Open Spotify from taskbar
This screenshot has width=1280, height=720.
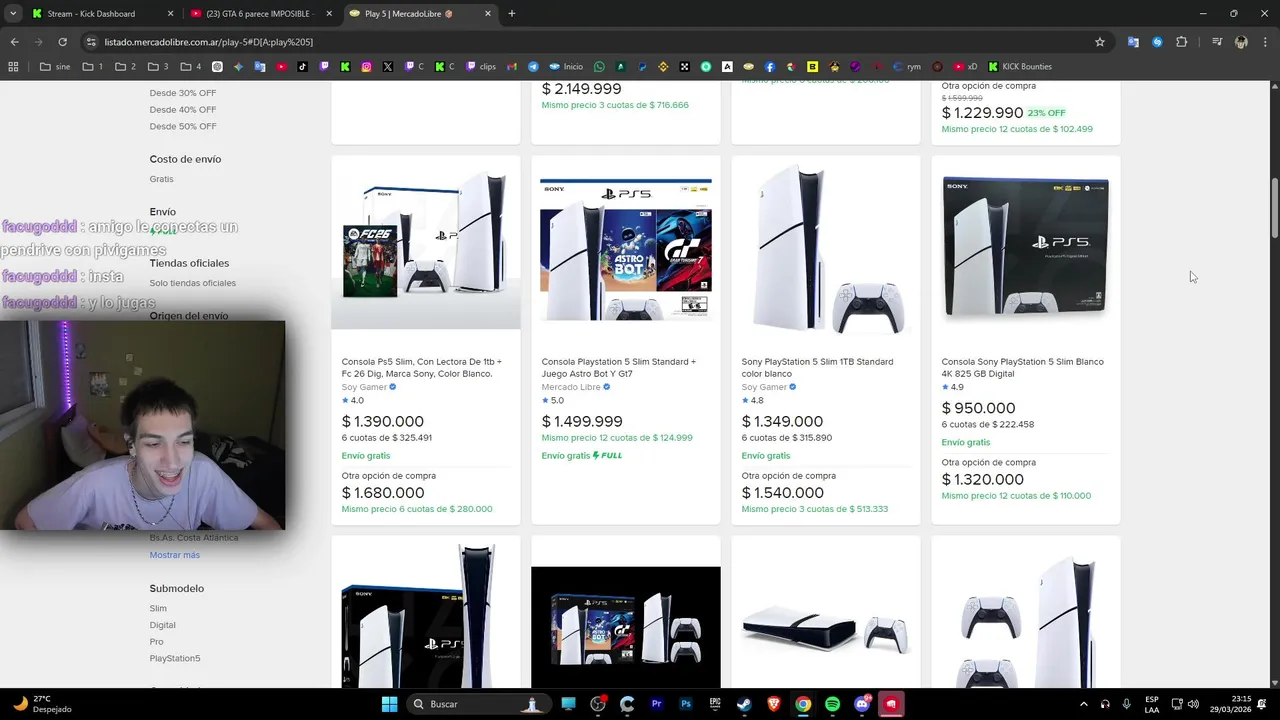(832, 704)
